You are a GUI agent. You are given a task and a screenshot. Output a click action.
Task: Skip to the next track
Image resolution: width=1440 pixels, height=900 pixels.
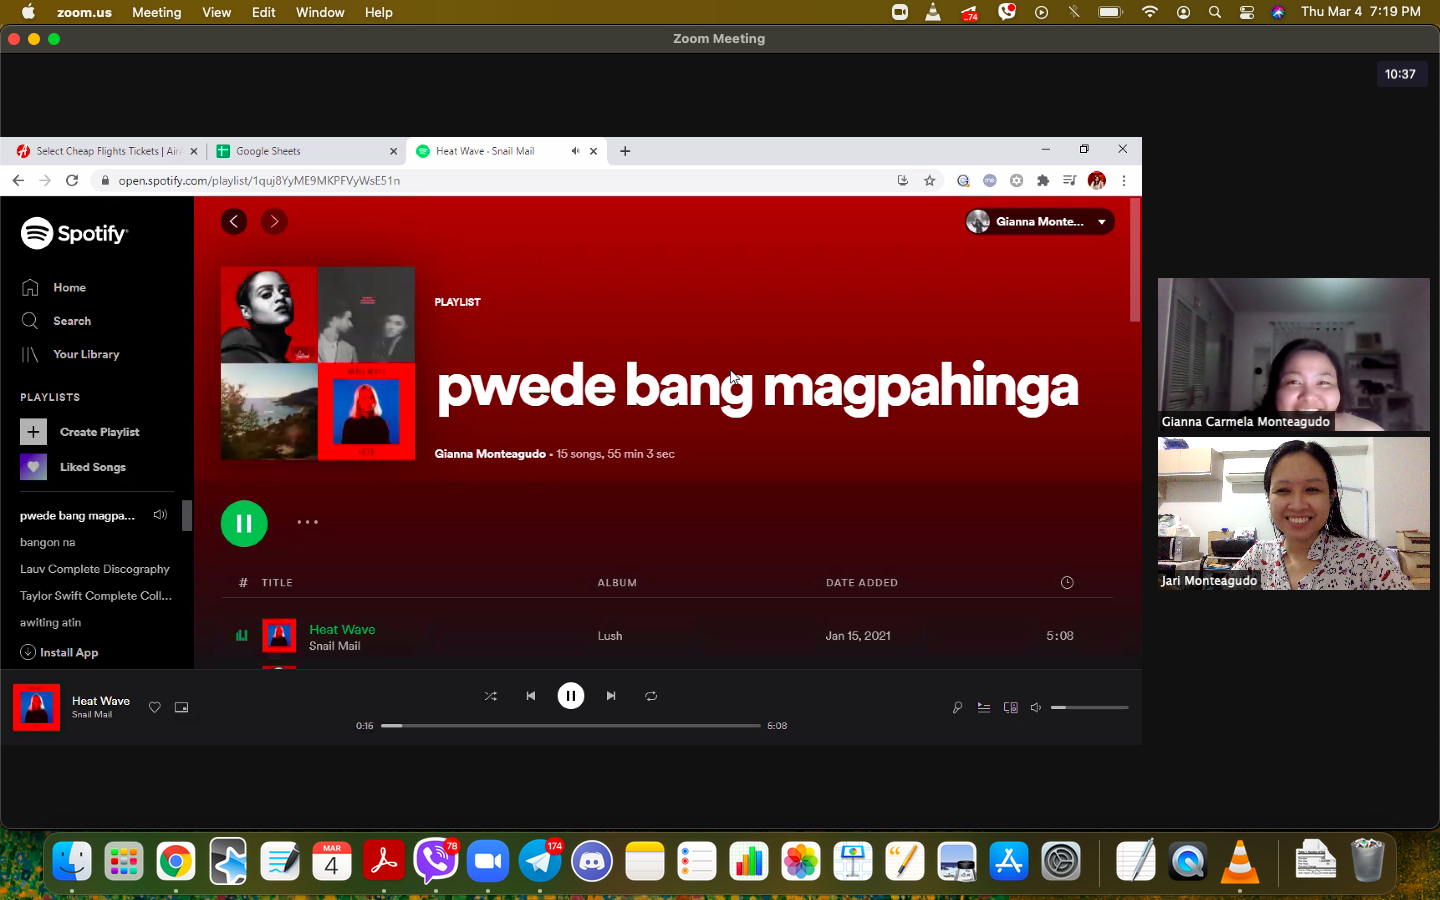tap(611, 696)
